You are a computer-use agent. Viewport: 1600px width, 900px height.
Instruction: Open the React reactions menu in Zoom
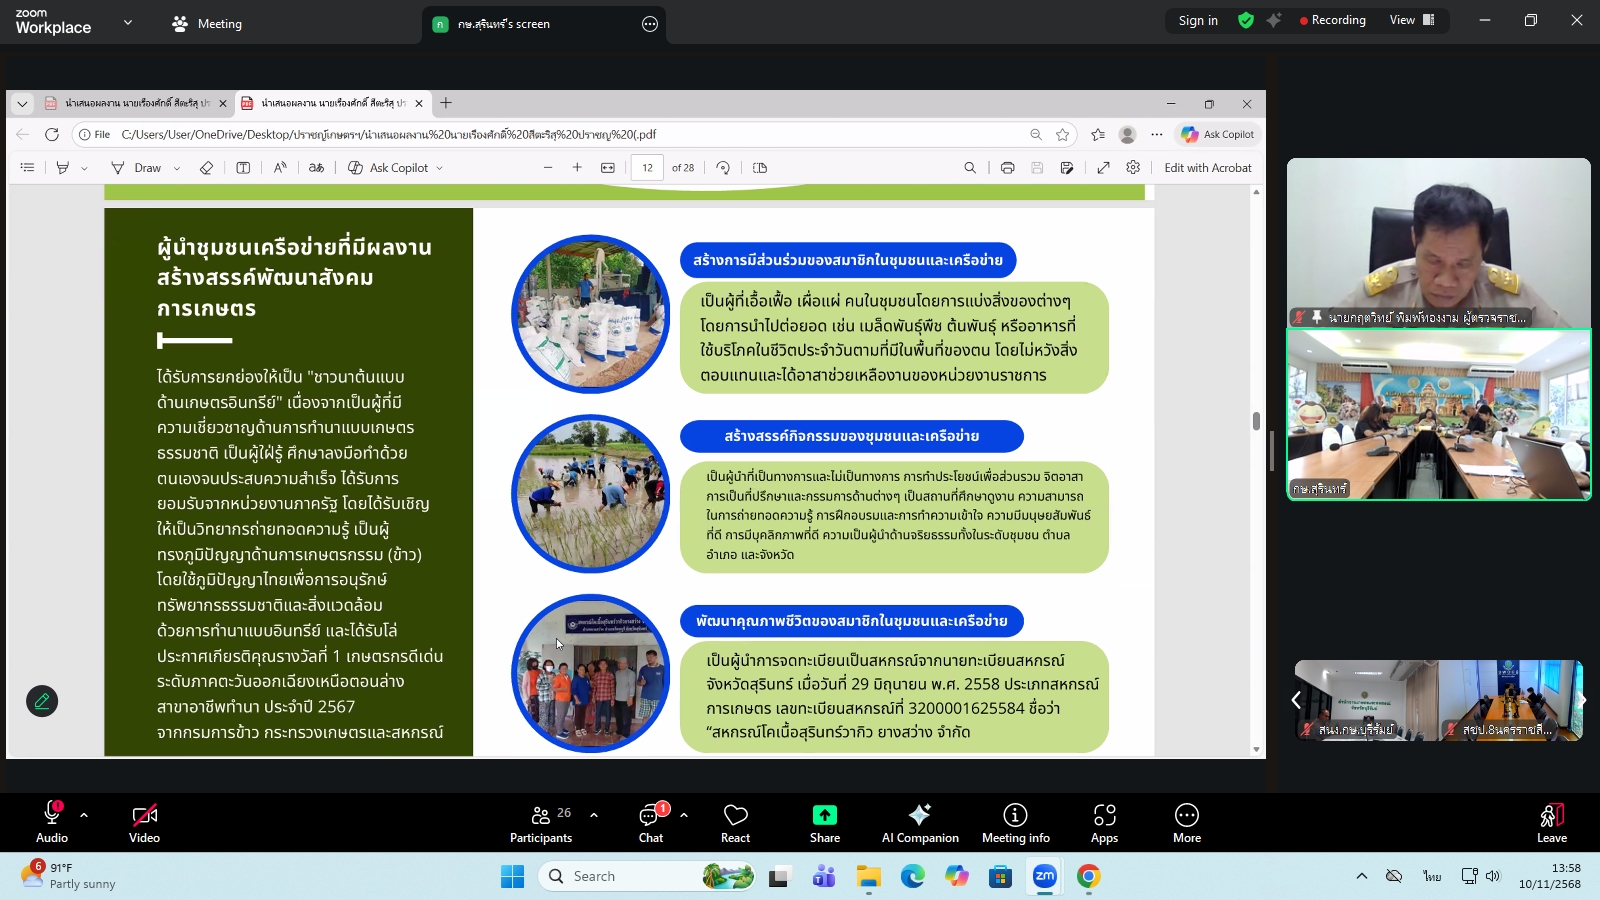pyautogui.click(x=735, y=822)
